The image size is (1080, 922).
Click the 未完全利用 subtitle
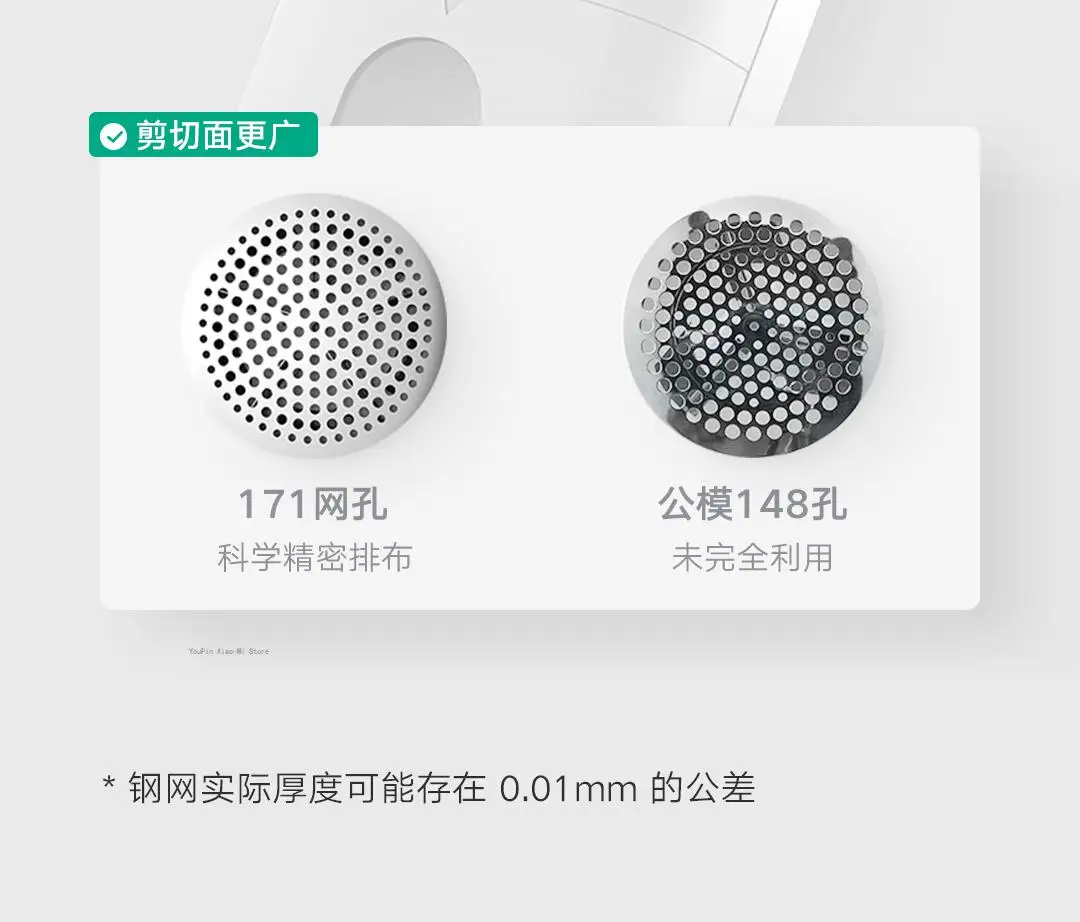coord(752,557)
